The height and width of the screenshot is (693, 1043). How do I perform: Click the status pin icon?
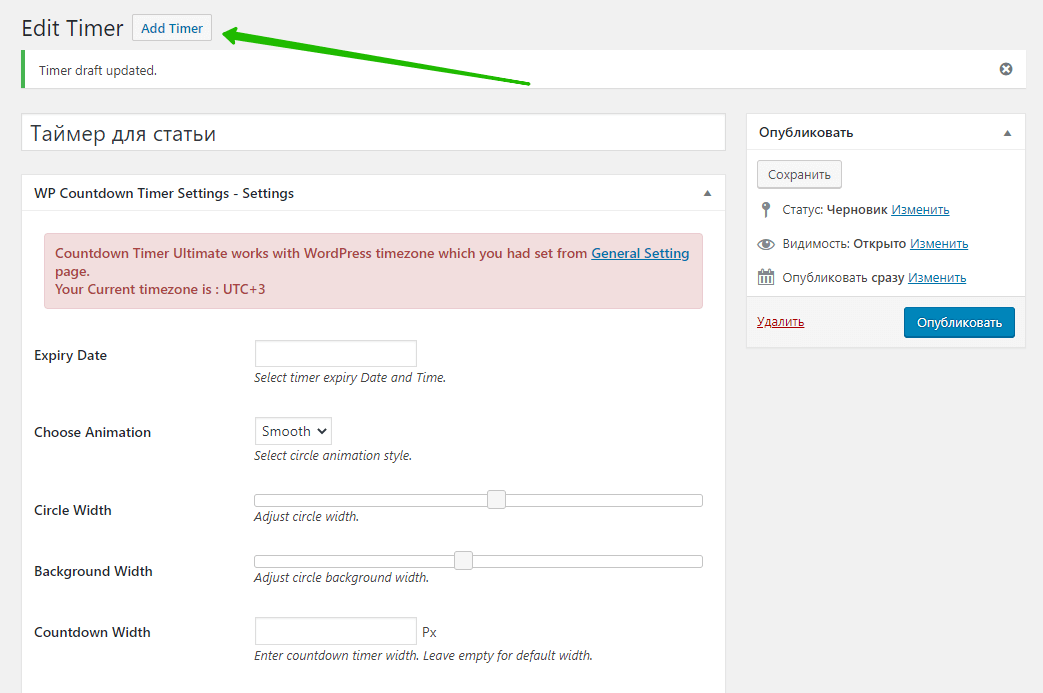coord(766,209)
